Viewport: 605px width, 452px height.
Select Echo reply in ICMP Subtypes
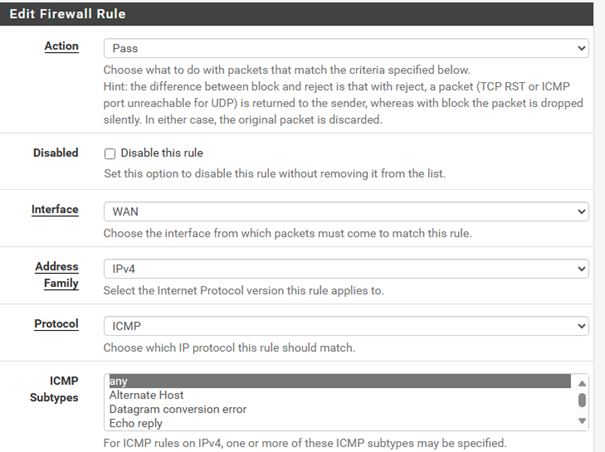pos(339,423)
